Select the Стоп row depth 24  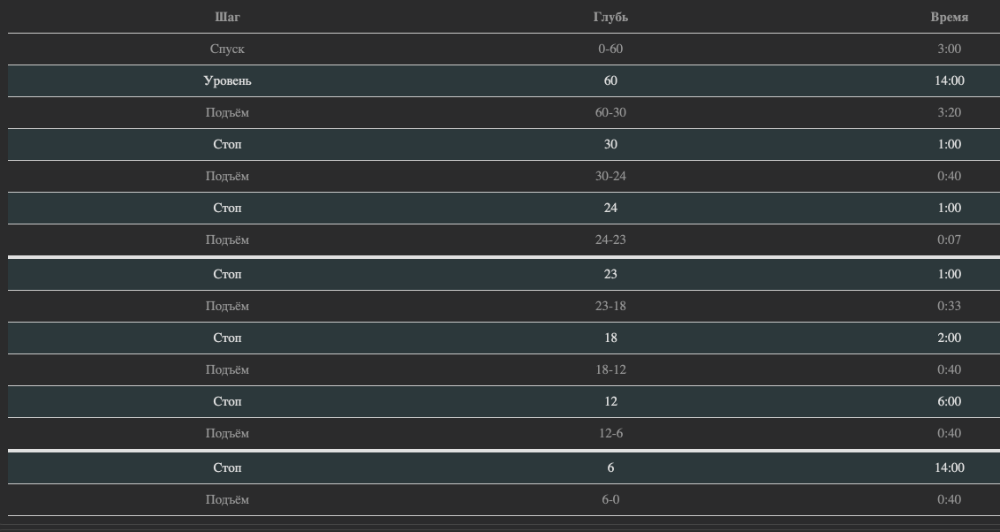tap(504, 208)
